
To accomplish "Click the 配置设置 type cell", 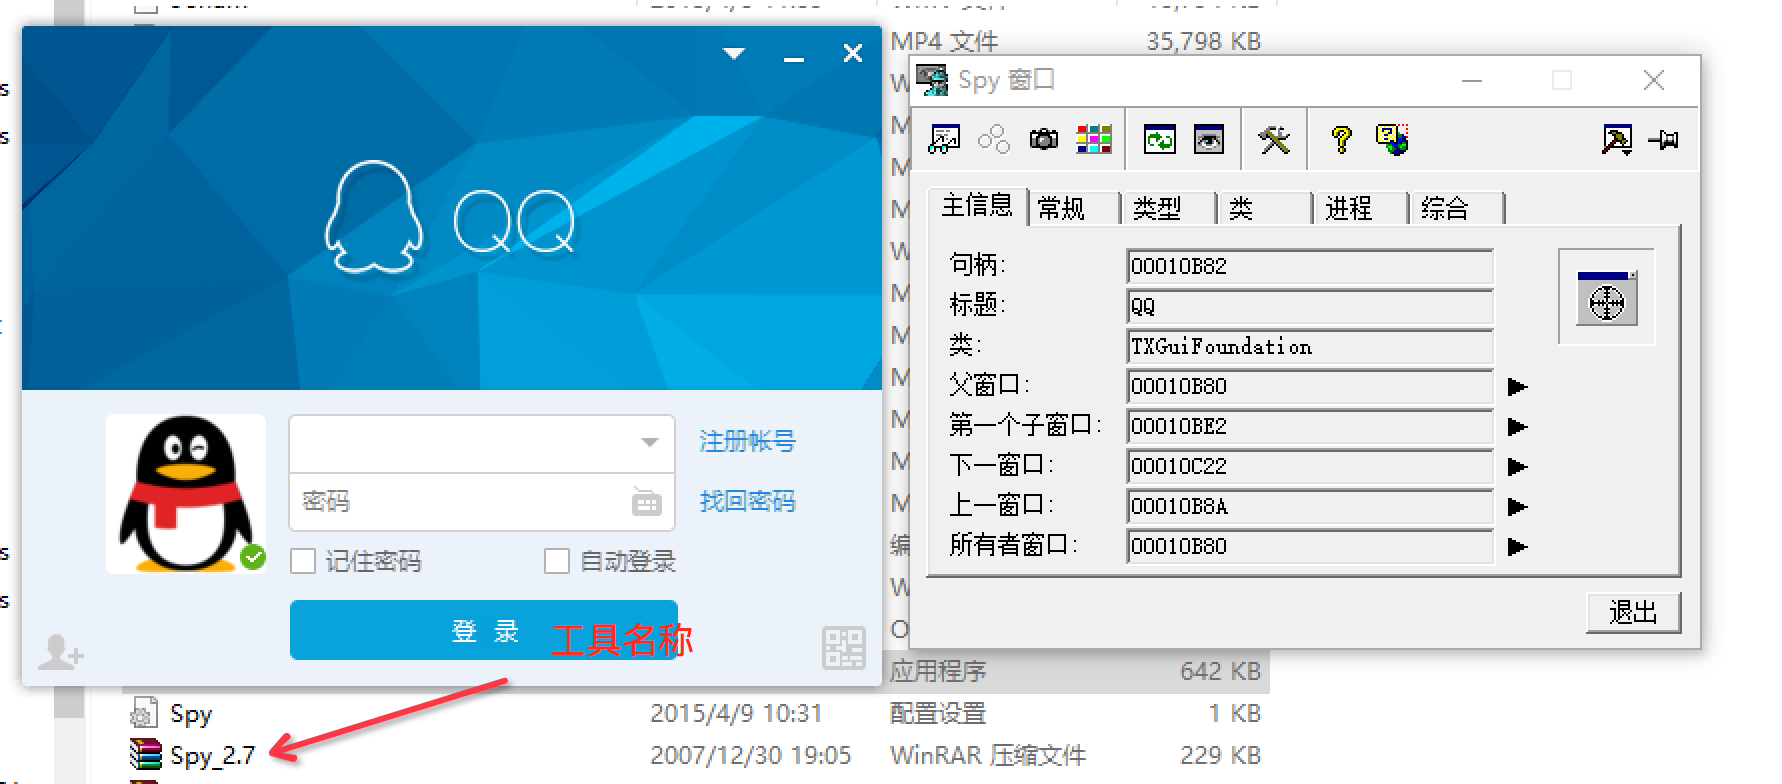I will (x=938, y=713).
